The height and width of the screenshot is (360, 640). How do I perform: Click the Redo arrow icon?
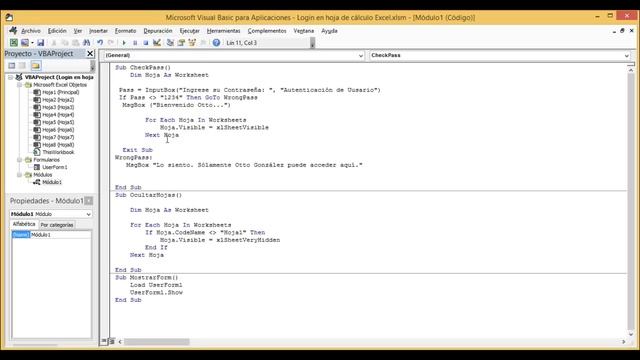coord(111,42)
